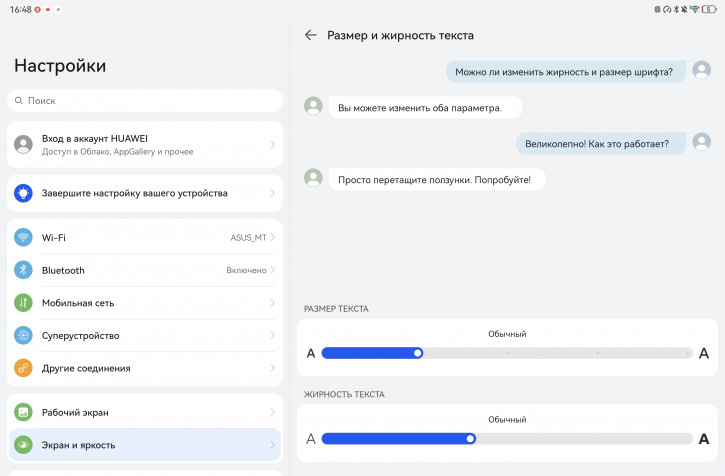Click 'Доступ в Облако, AppGallery и прочее' subtitle
The image size is (725, 476).
point(117,152)
